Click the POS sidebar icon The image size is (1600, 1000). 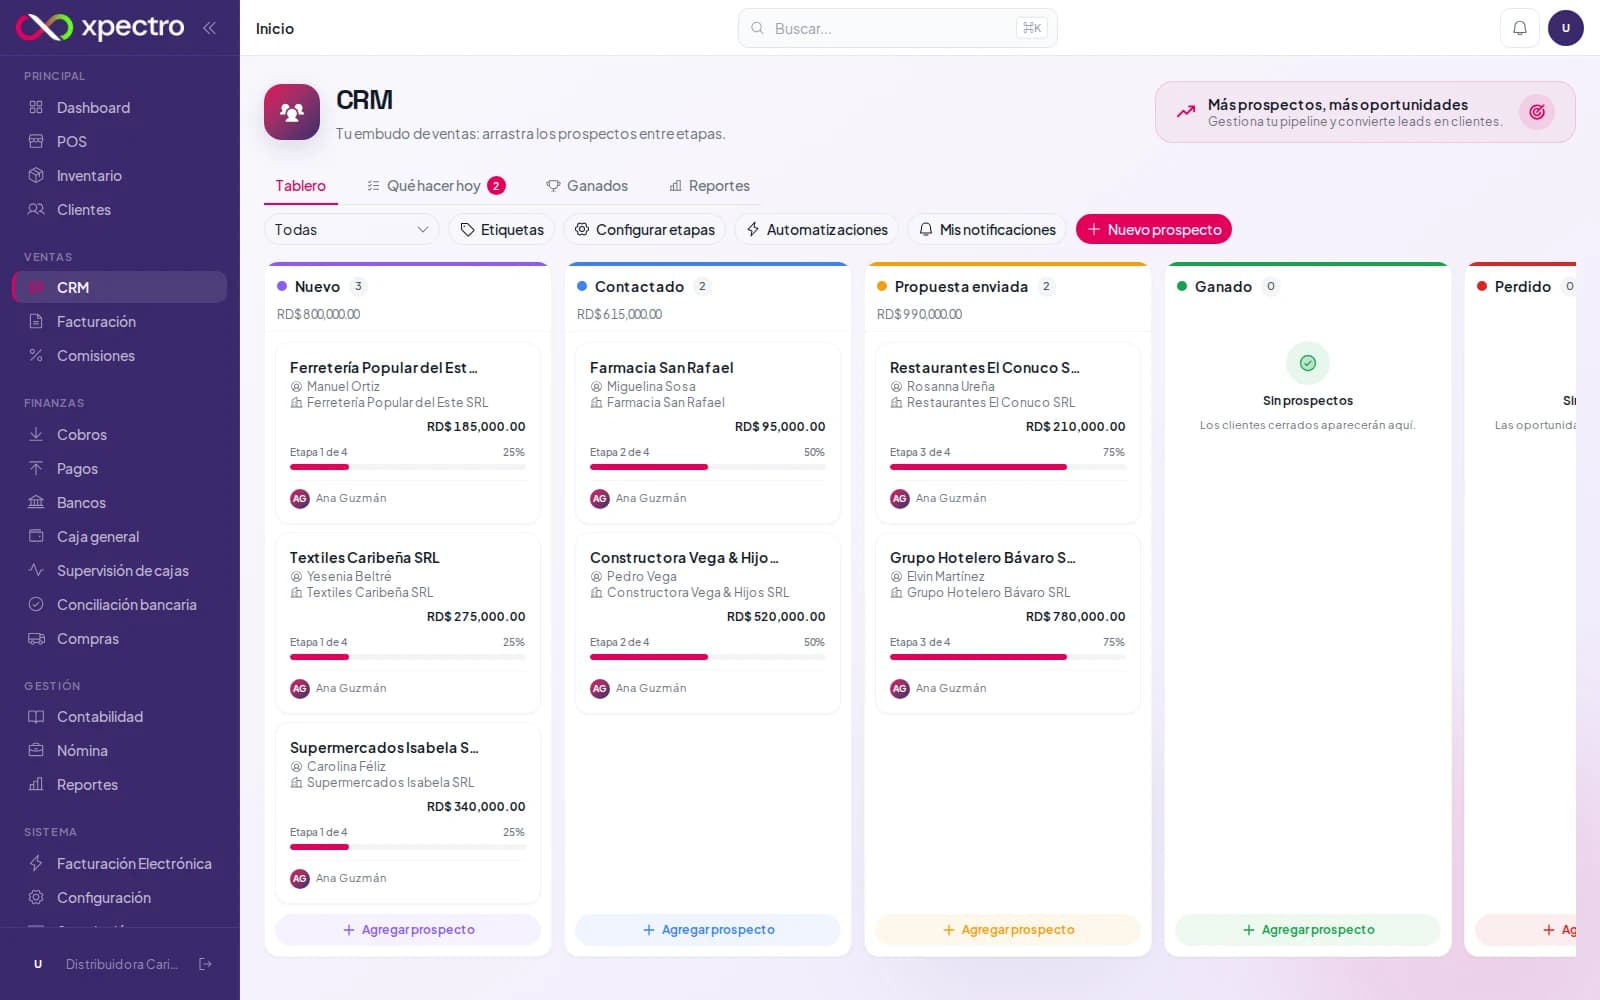click(x=36, y=141)
